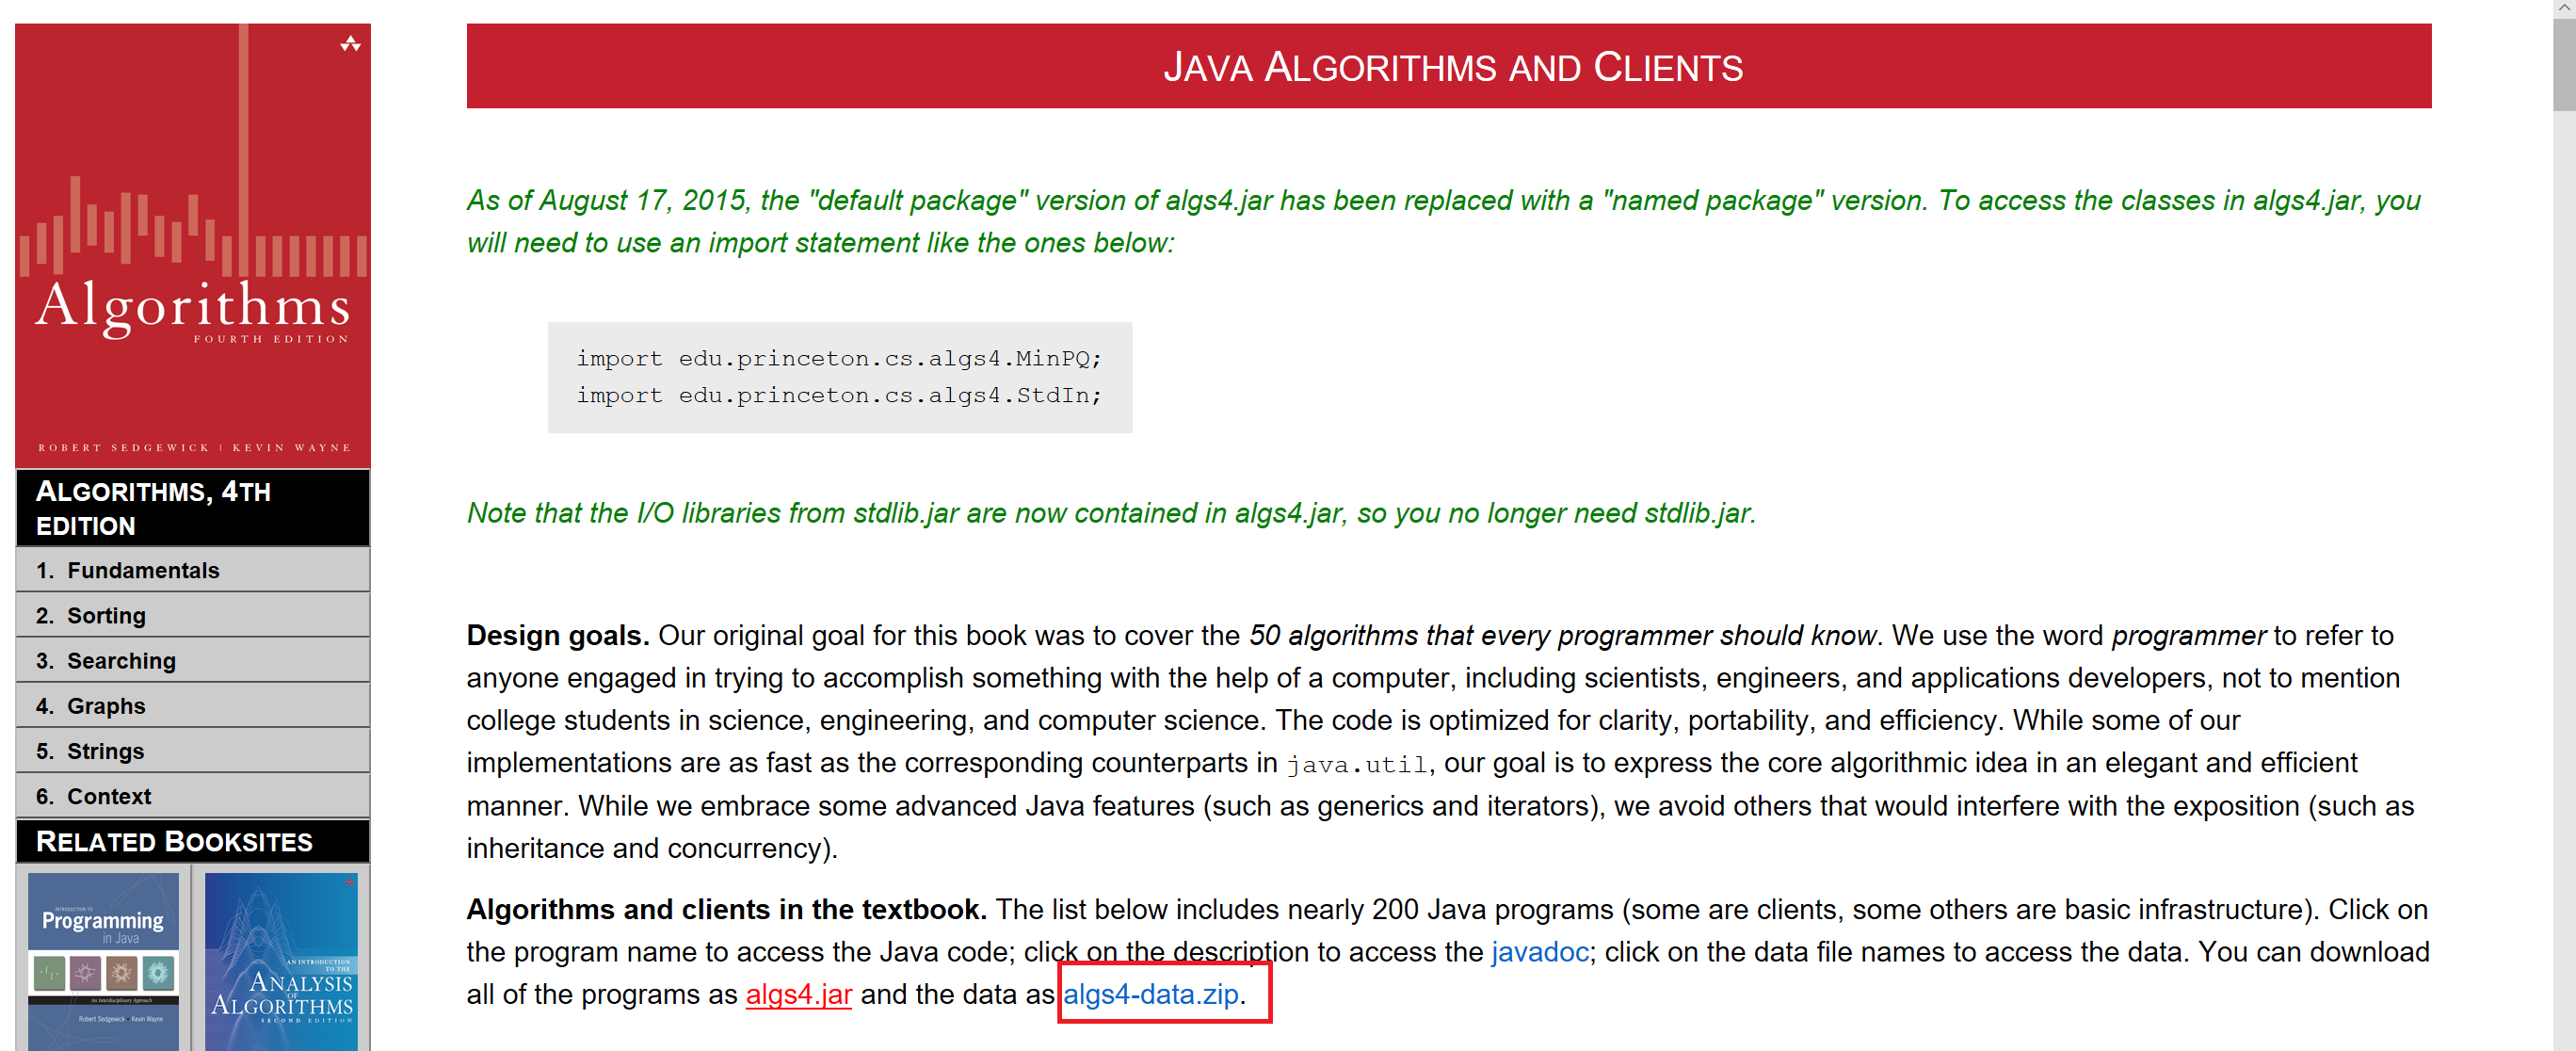Click the Algorithms book cover image
The width and height of the screenshot is (2576, 1051).
(193, 245)
